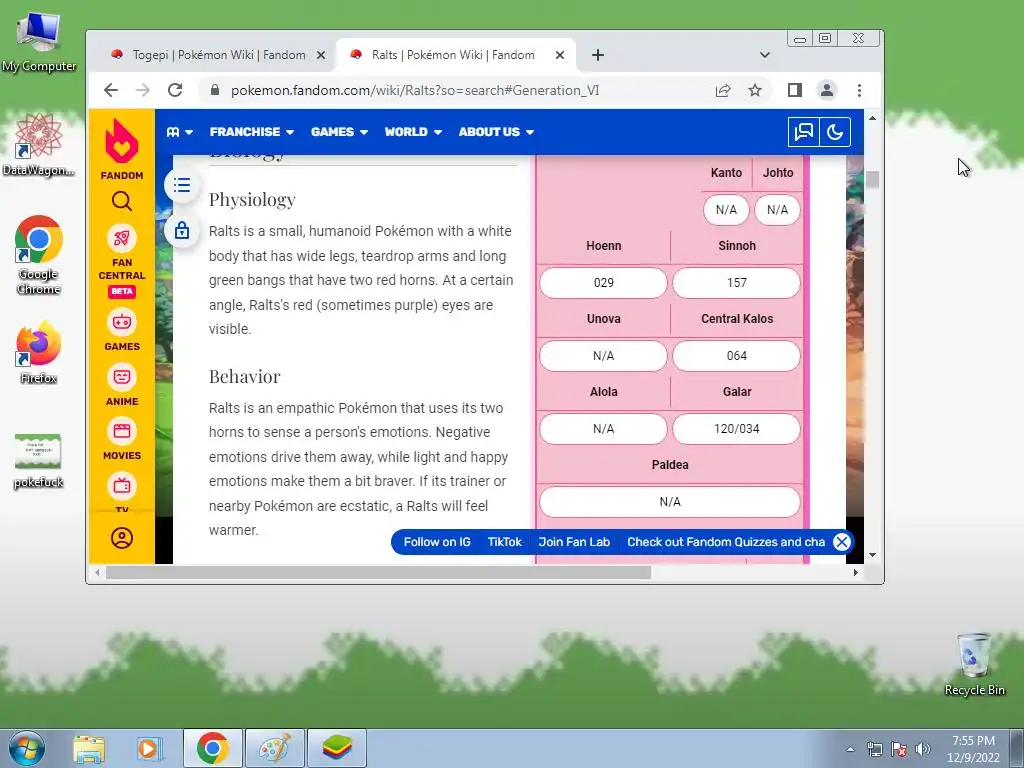Screen dimensions: 1024x768
Task: Click volume speaker in system tray
Action: point(923,749)
